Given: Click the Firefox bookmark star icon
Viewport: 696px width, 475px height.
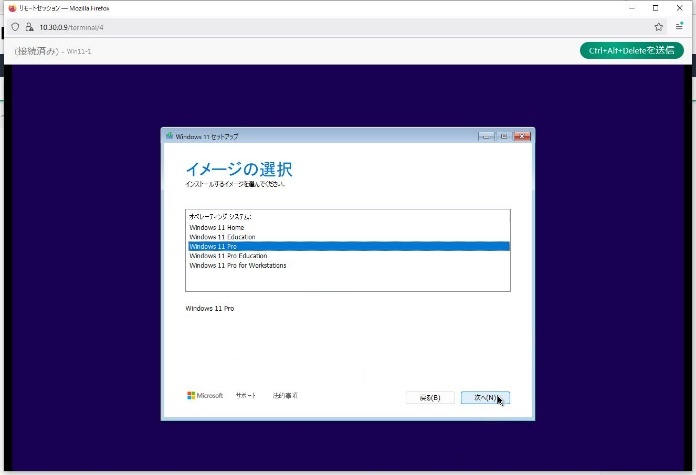Looking at the screenshot, I should 658,27.
